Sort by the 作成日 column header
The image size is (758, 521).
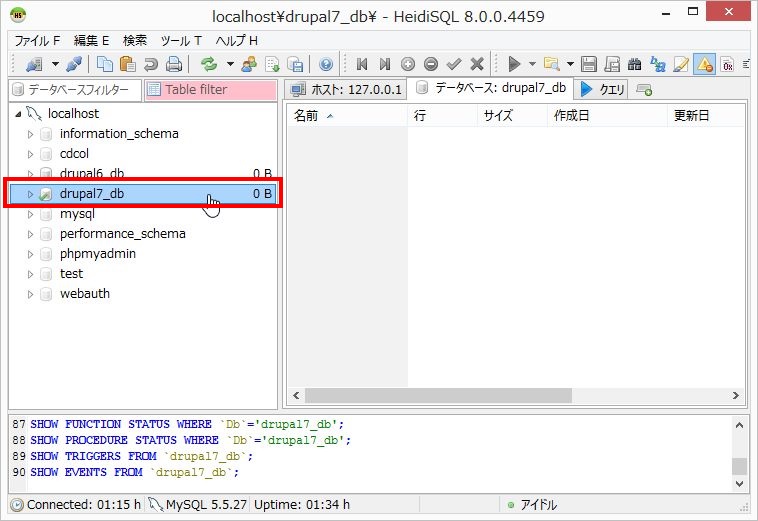coord(607,116)
